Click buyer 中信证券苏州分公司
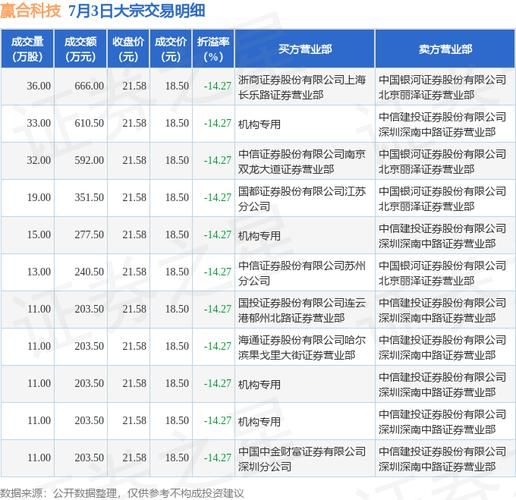Screen dimensions: 516x500 302,273
